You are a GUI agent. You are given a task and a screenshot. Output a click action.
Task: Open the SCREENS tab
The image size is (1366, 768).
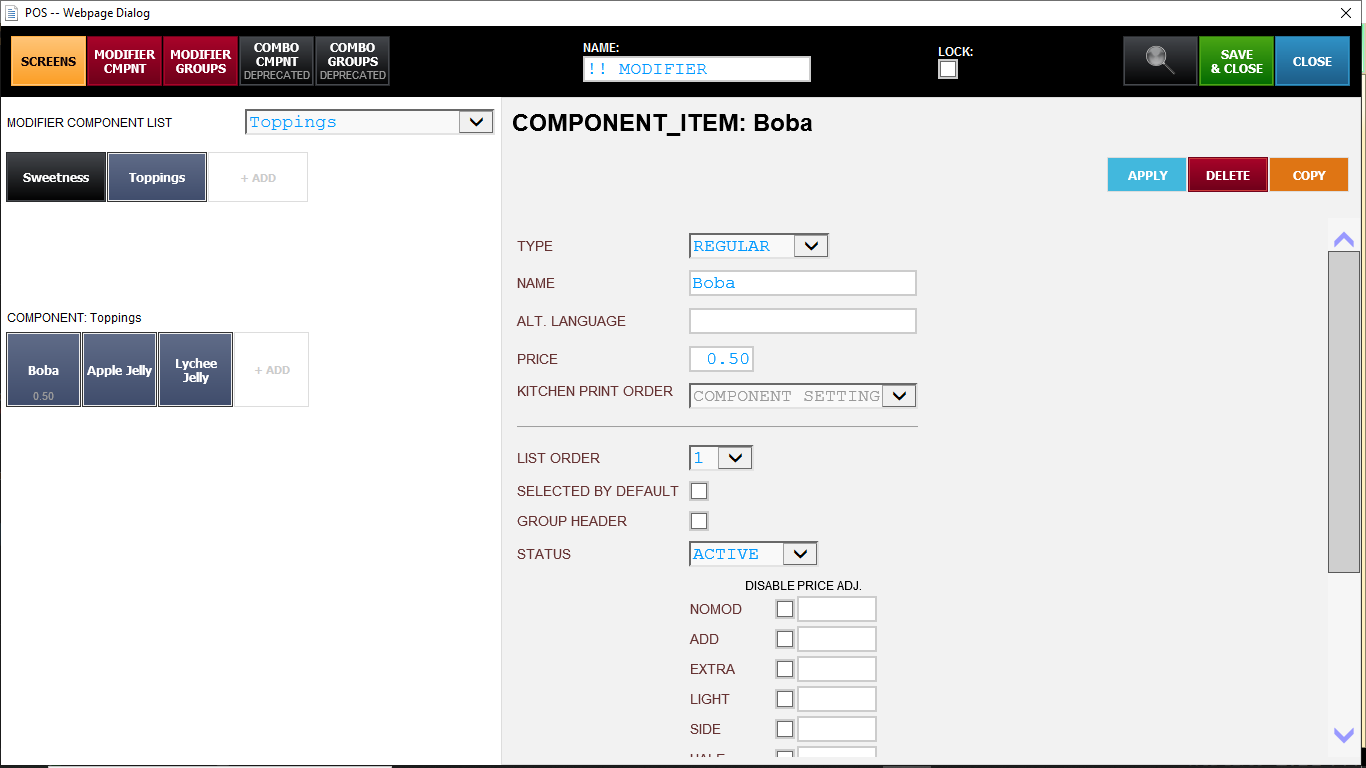[48, 61]
